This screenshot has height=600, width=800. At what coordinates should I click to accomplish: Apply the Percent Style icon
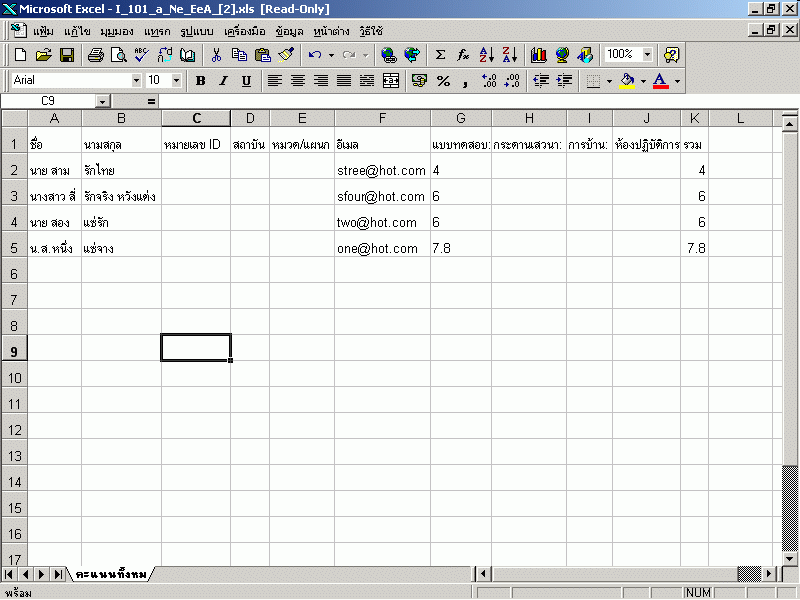(x=443, y=80)
